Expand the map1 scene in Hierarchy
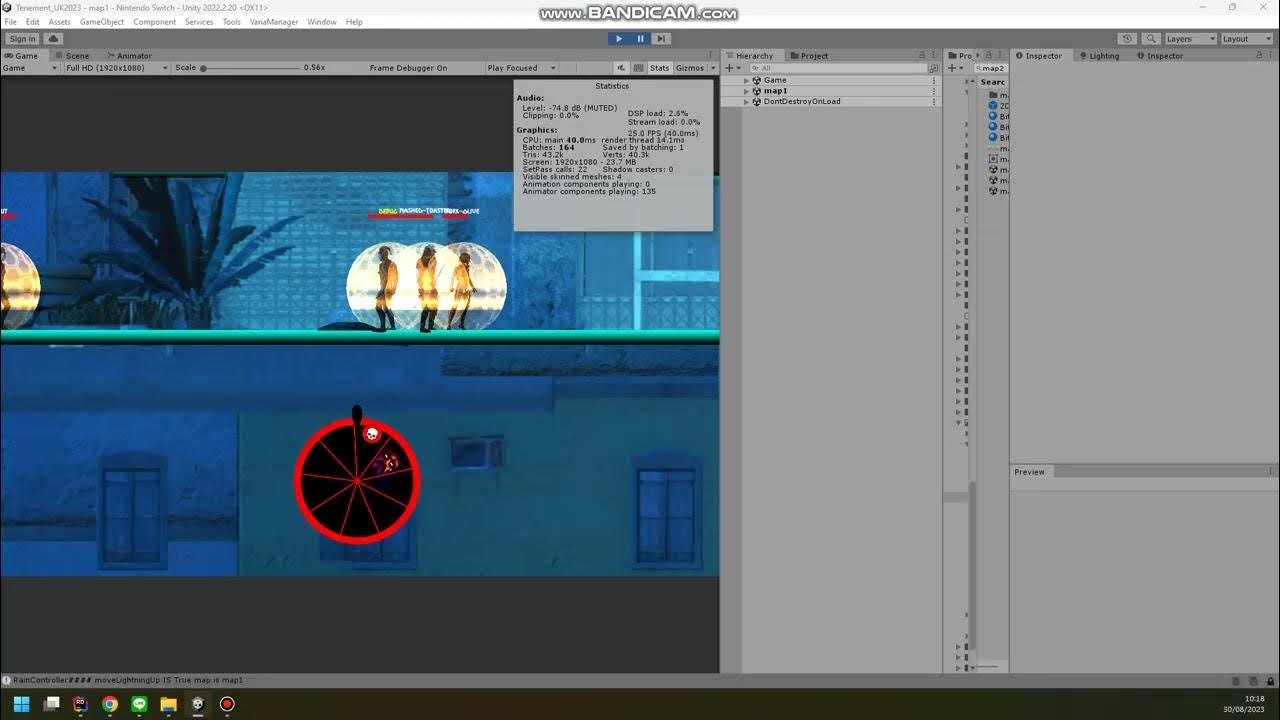The height and width of the screenshot is (720, 1280). tap(746, 91)
